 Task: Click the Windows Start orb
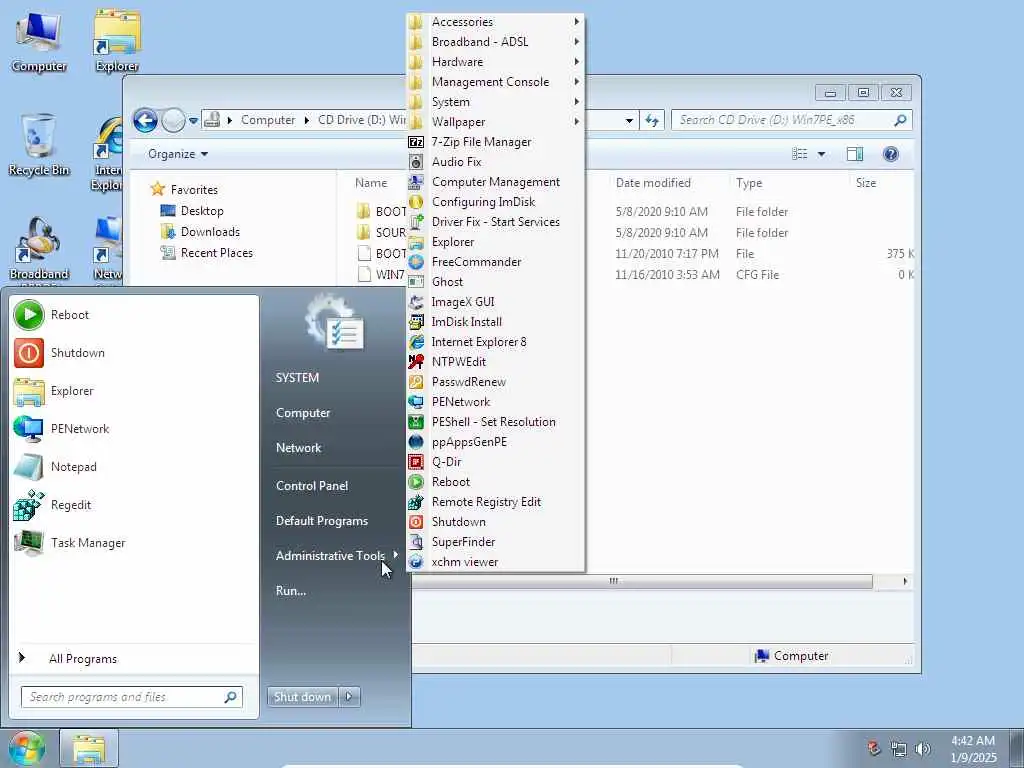coord(25,749)
